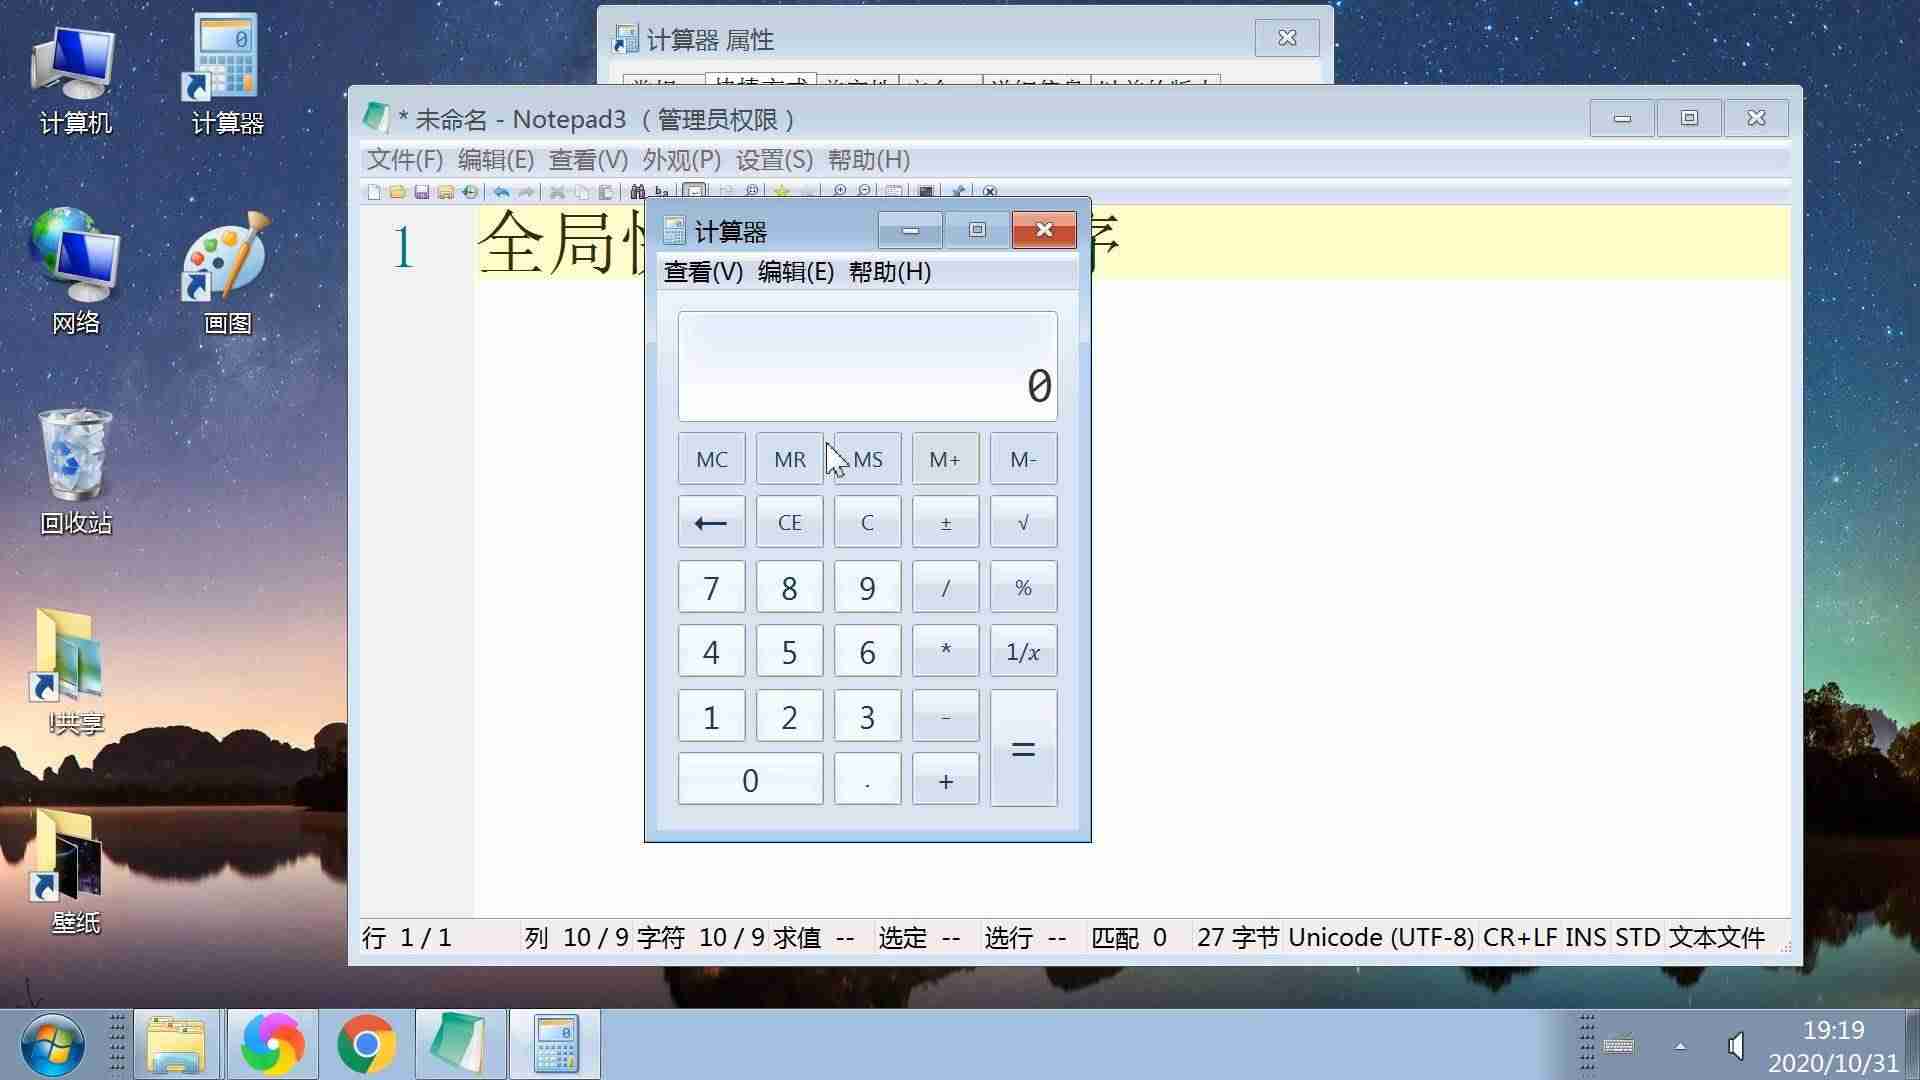Click the calculator C clear button
Image resolution: width=1920 pixels, height=1080 pixels.
pyautogui.click(x=867, y=522)
